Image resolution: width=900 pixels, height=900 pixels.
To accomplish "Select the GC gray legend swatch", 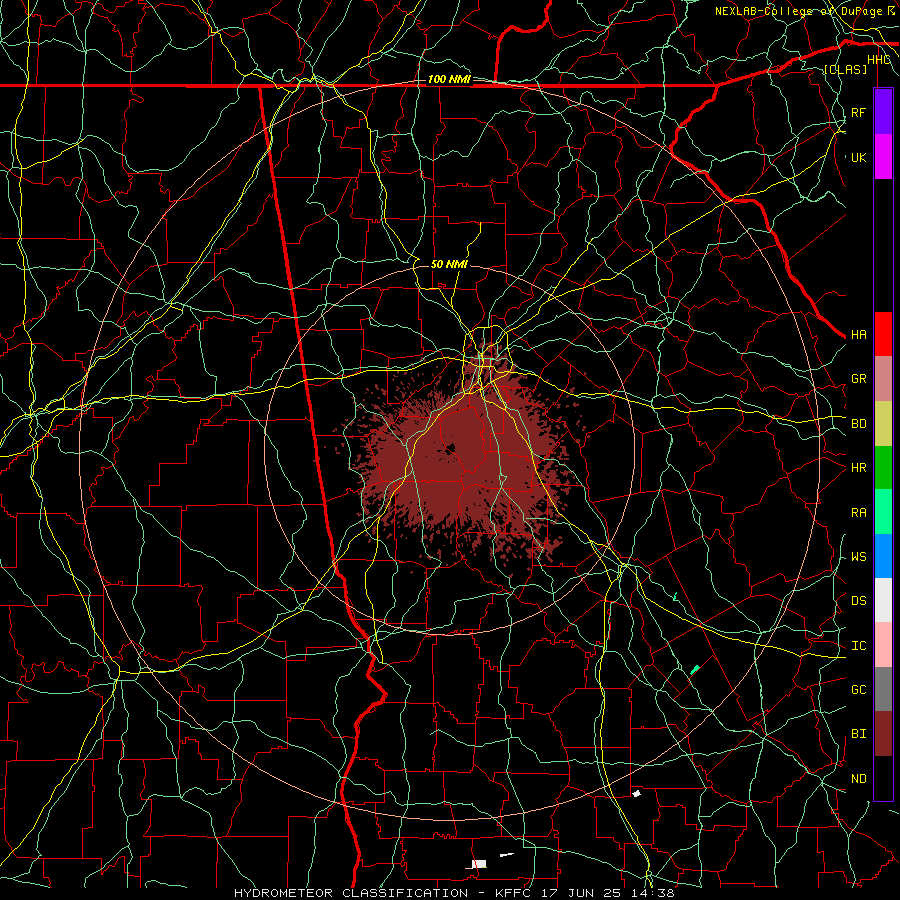I will 883,689.
